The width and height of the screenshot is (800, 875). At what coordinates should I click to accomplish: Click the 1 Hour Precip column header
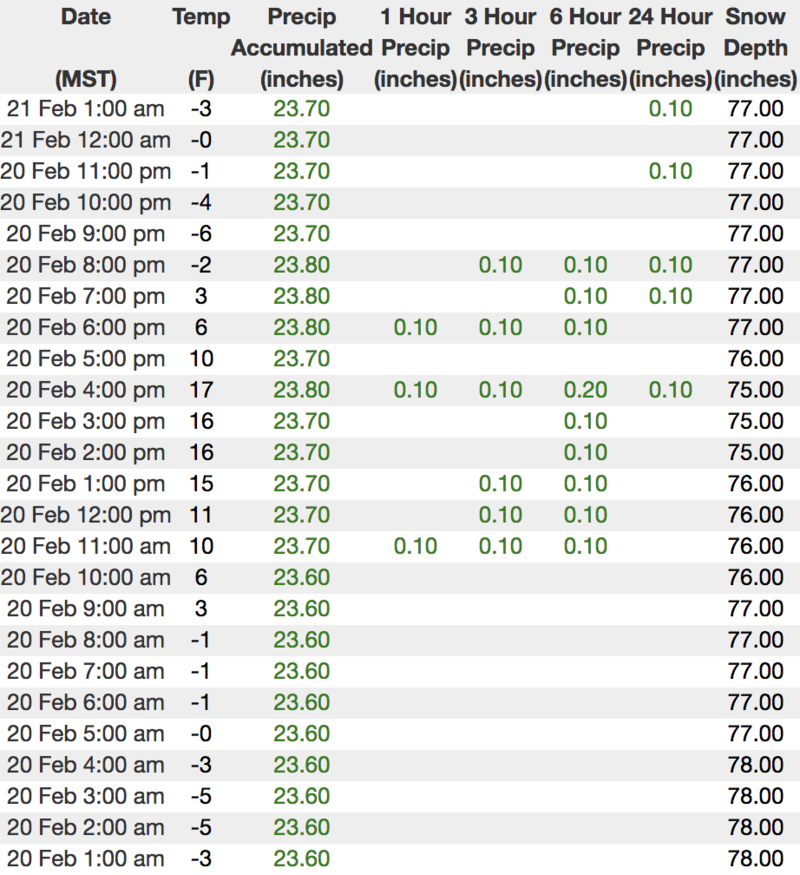click(415, 47)
